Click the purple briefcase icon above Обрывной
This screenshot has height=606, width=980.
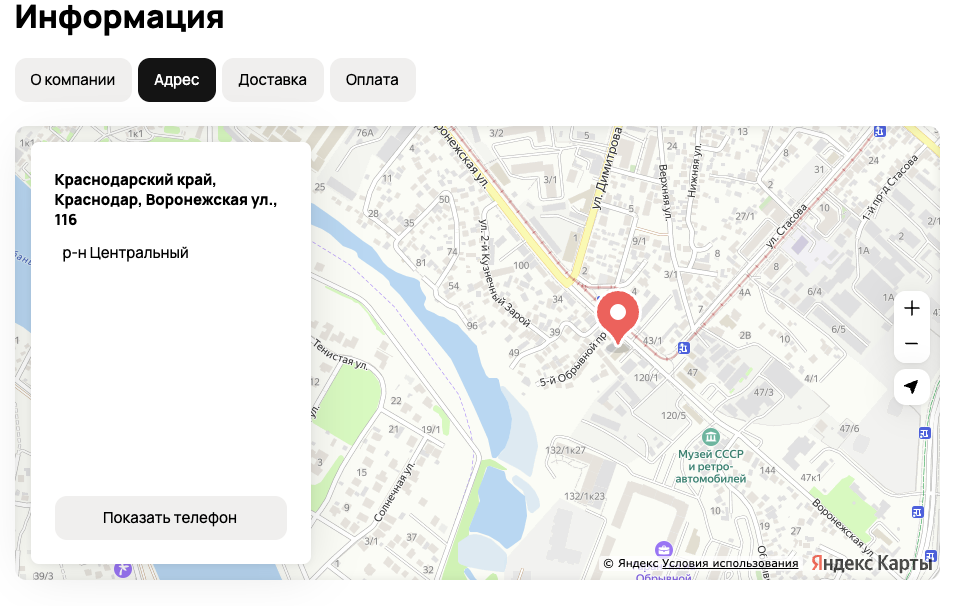[663, 549]
